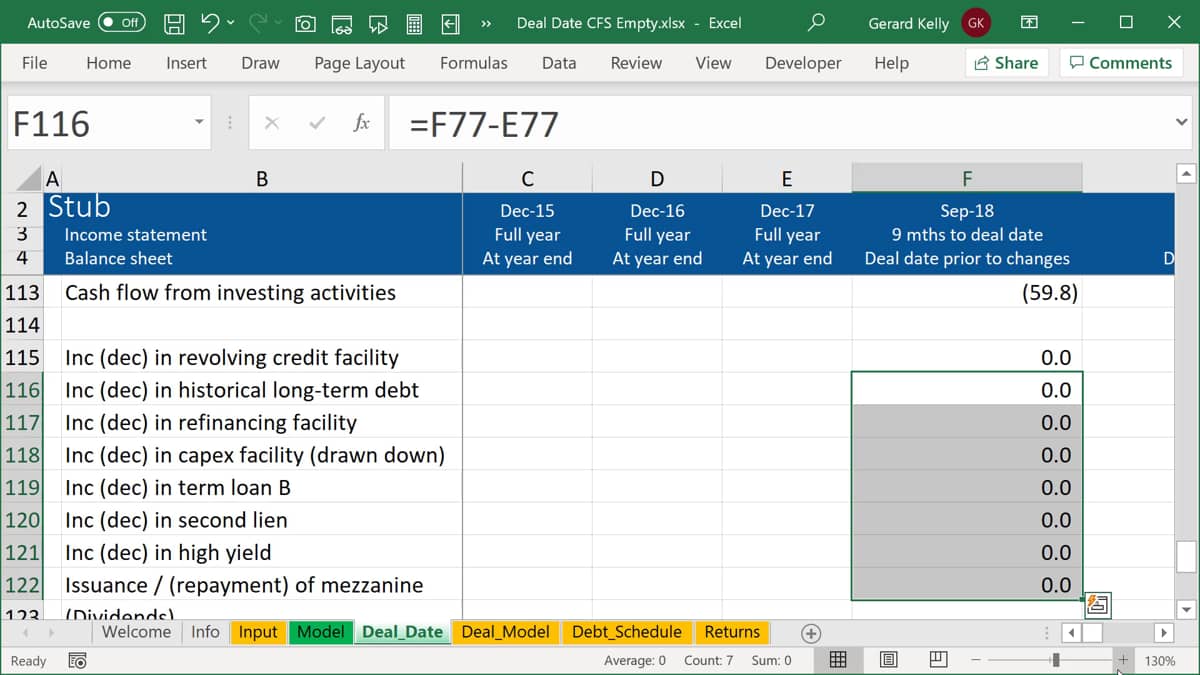Select row 116 header
Image resolution: width=1200 pixels, height=675 pixels.
coord(22,390)
